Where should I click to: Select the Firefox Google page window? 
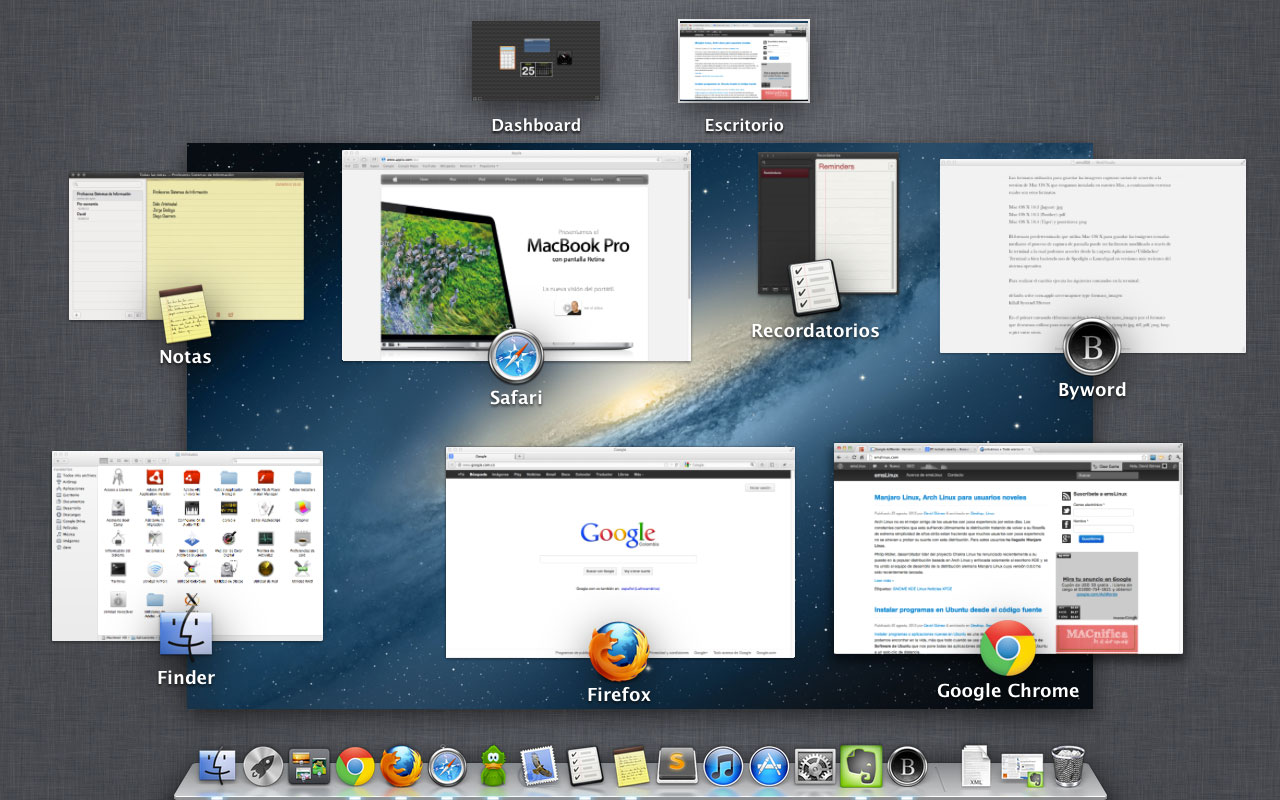620,552
